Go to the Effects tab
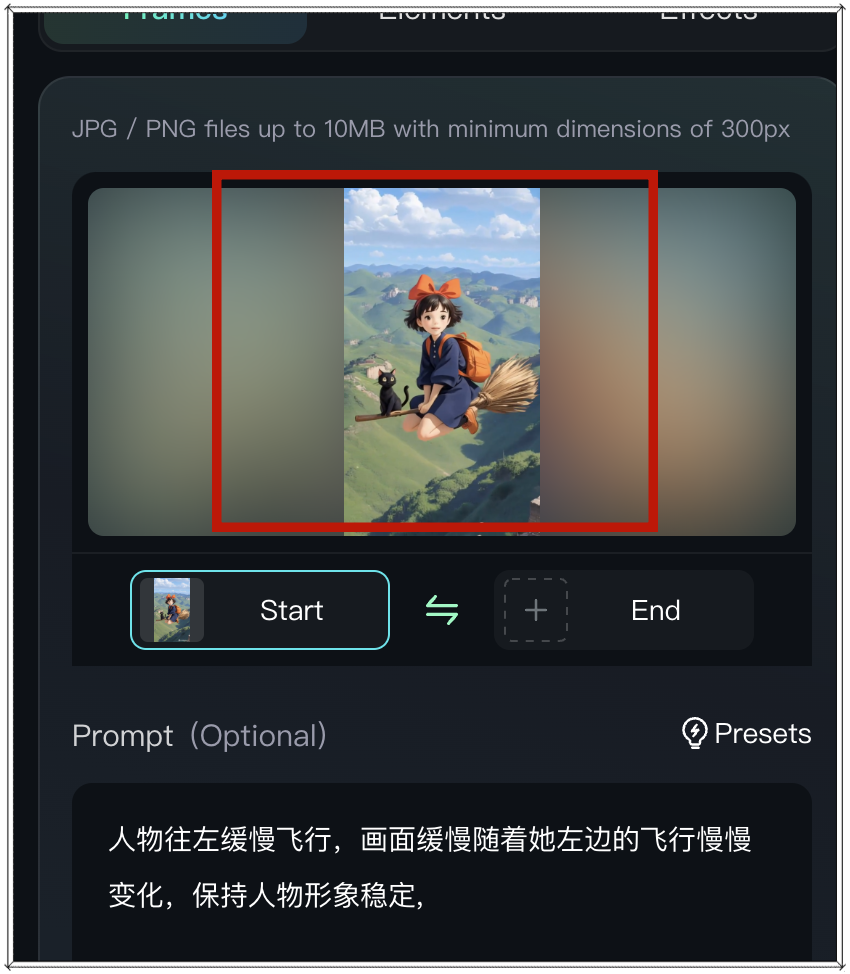Screen dimensions: 850x974 (x=708, y=15)
